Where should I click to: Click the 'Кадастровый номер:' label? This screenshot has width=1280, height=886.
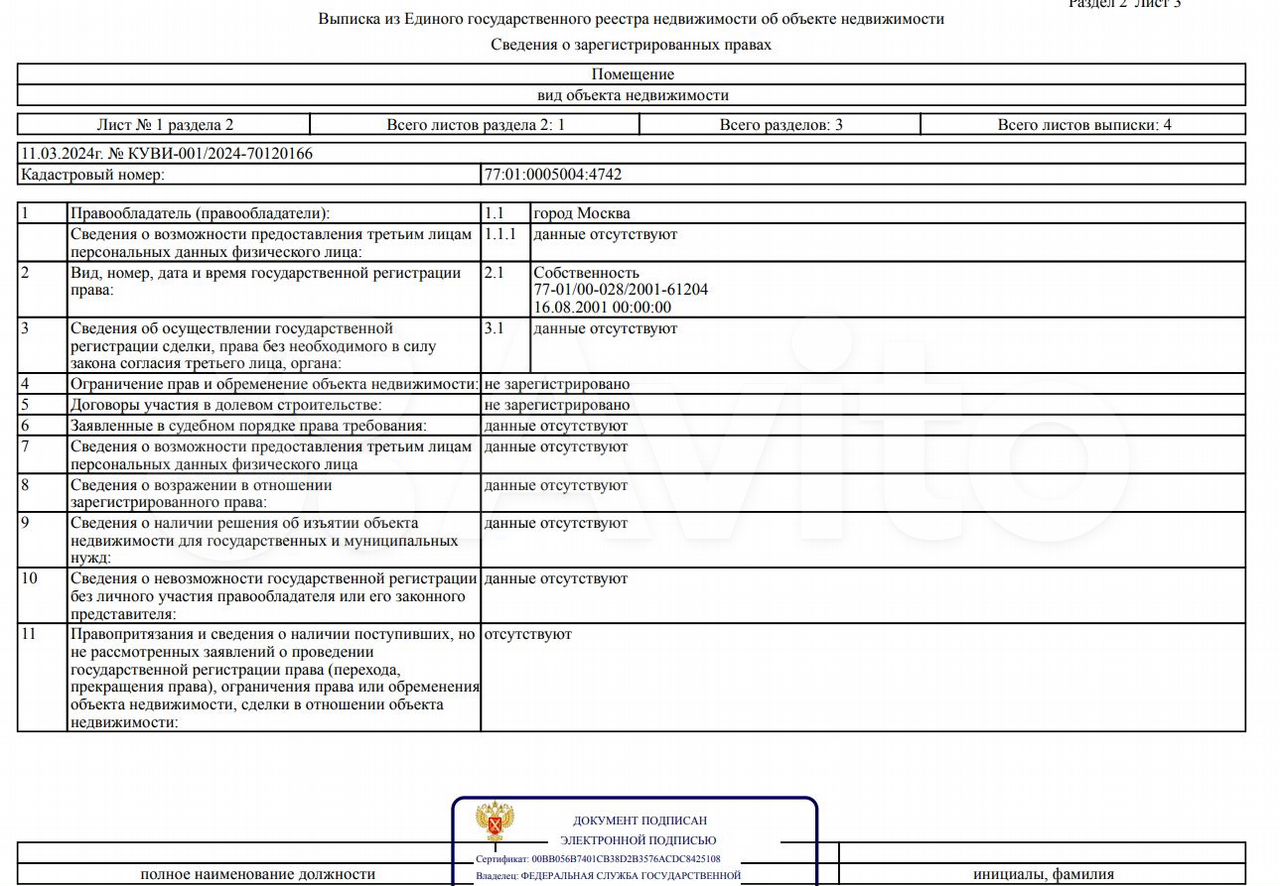(x=93, y=175)
